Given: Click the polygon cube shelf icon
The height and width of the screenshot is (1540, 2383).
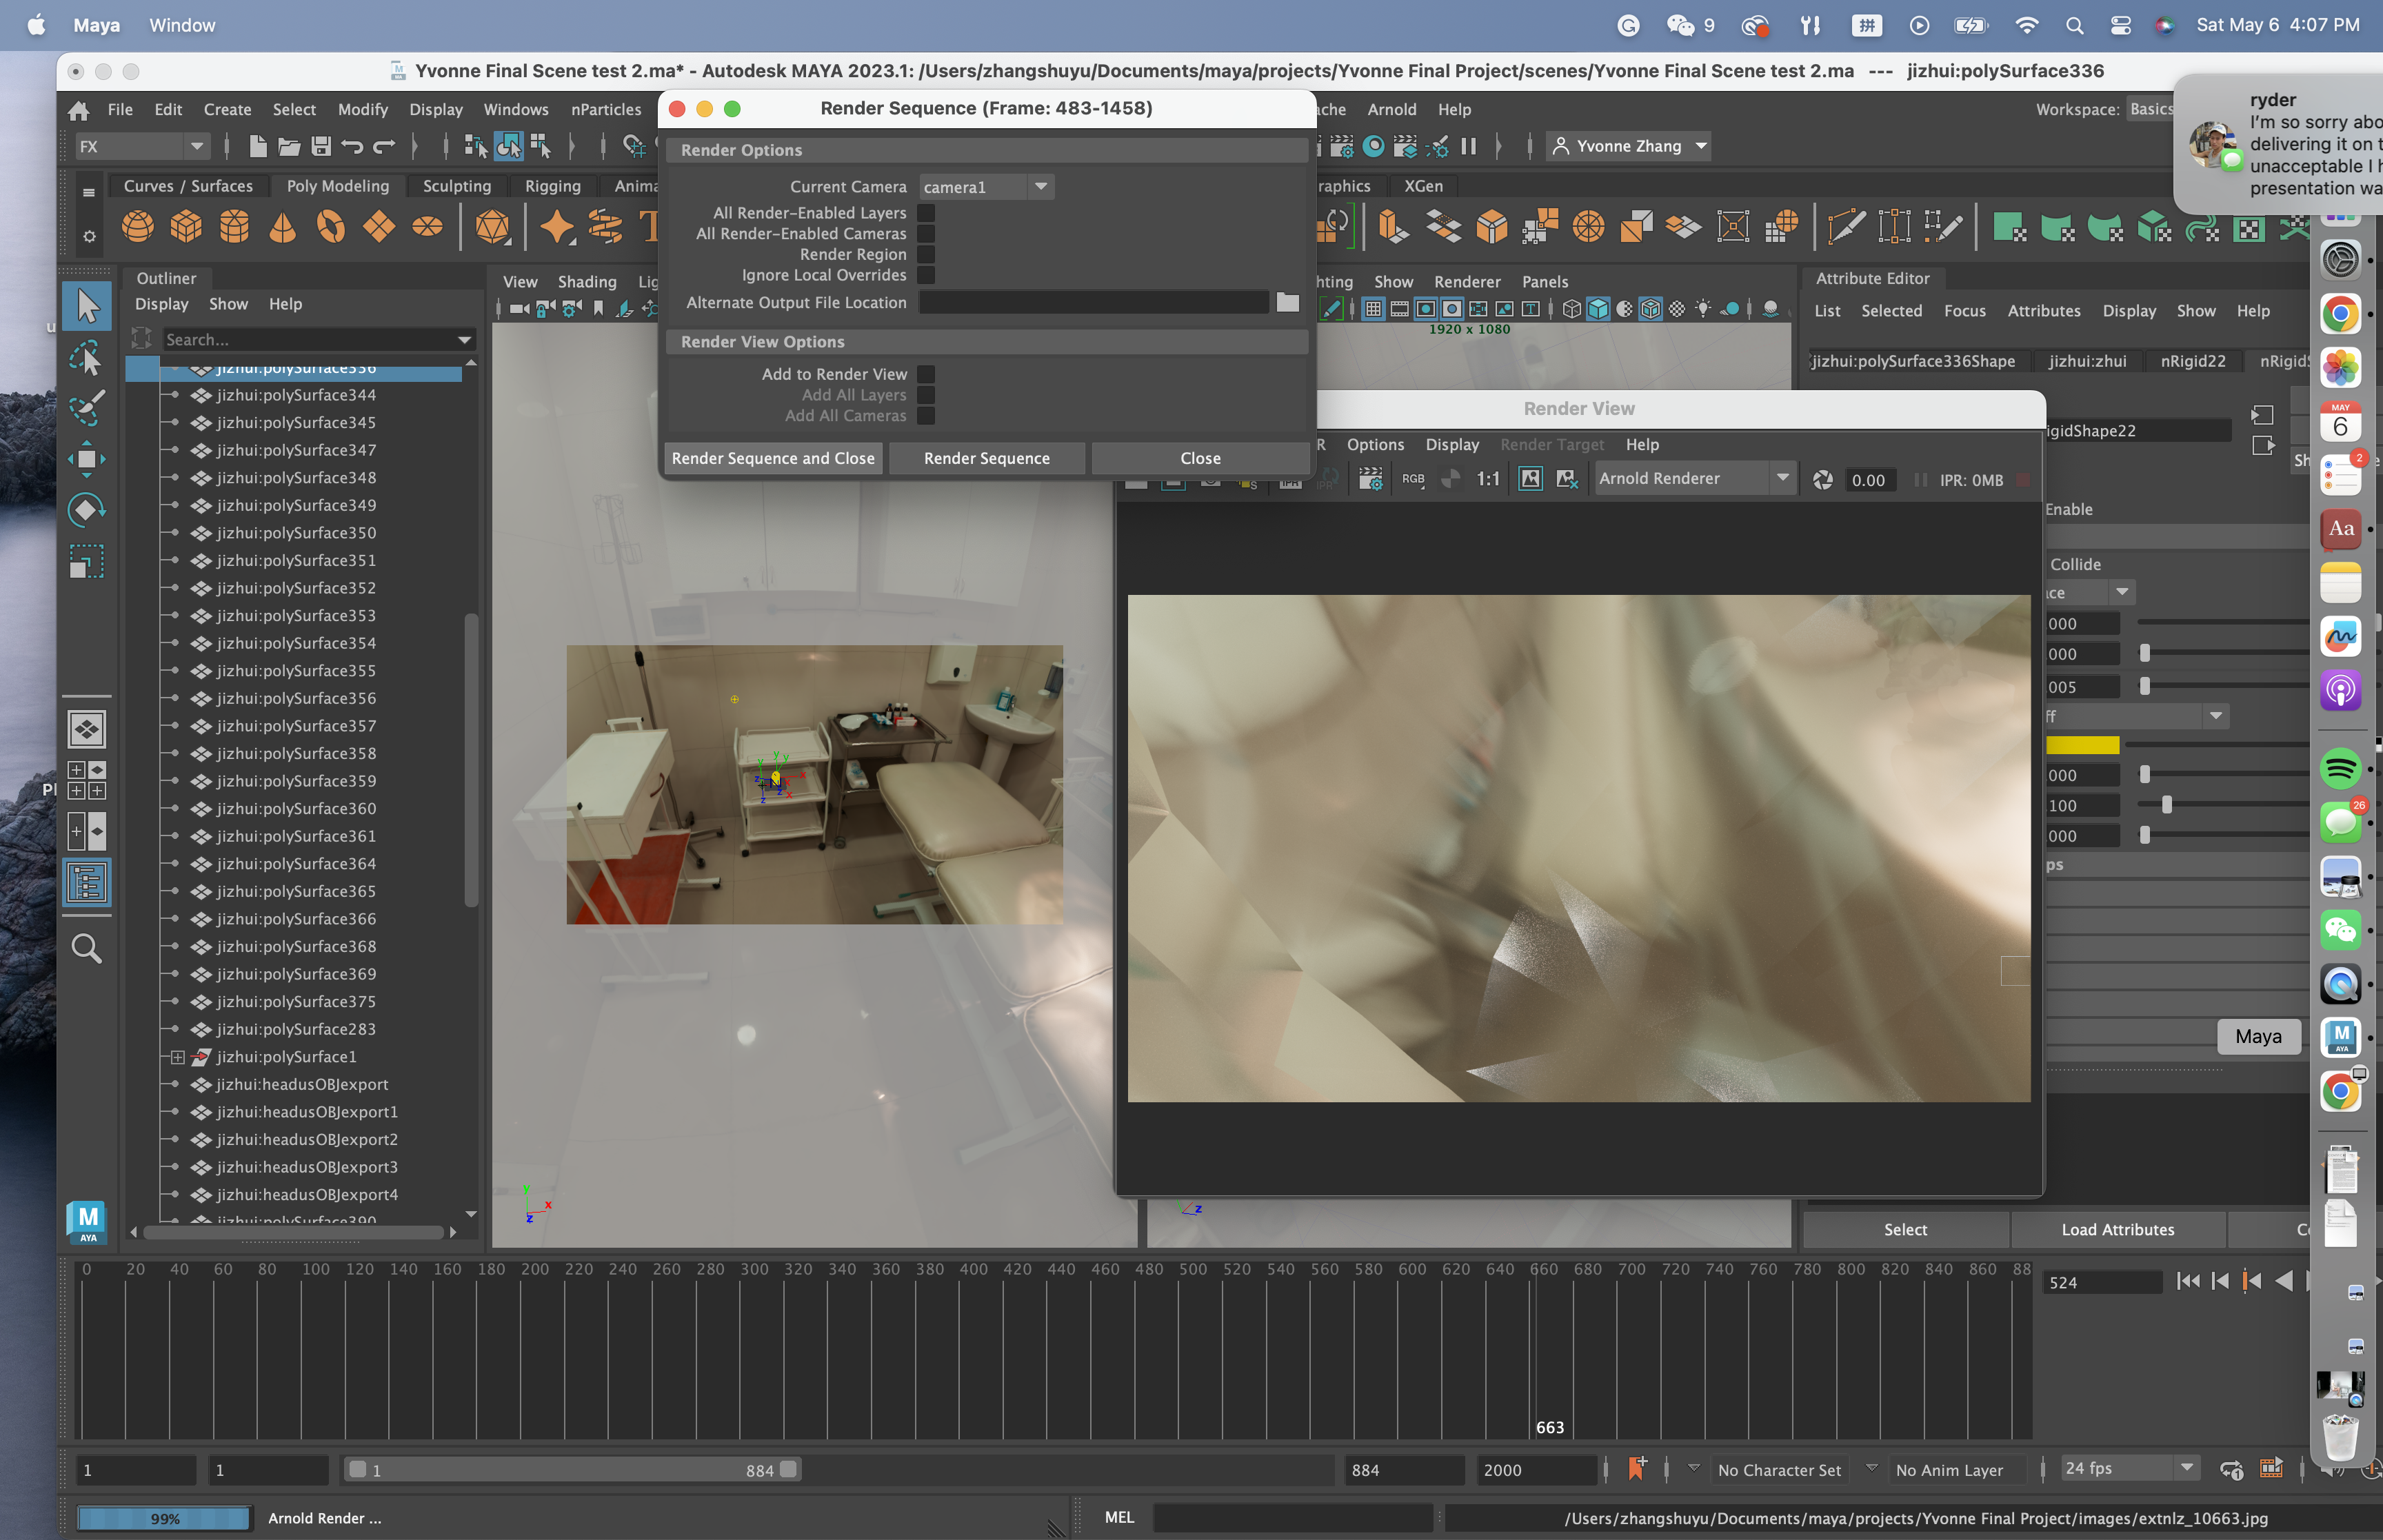Looking at the screenshot, I should pos(186,226).
